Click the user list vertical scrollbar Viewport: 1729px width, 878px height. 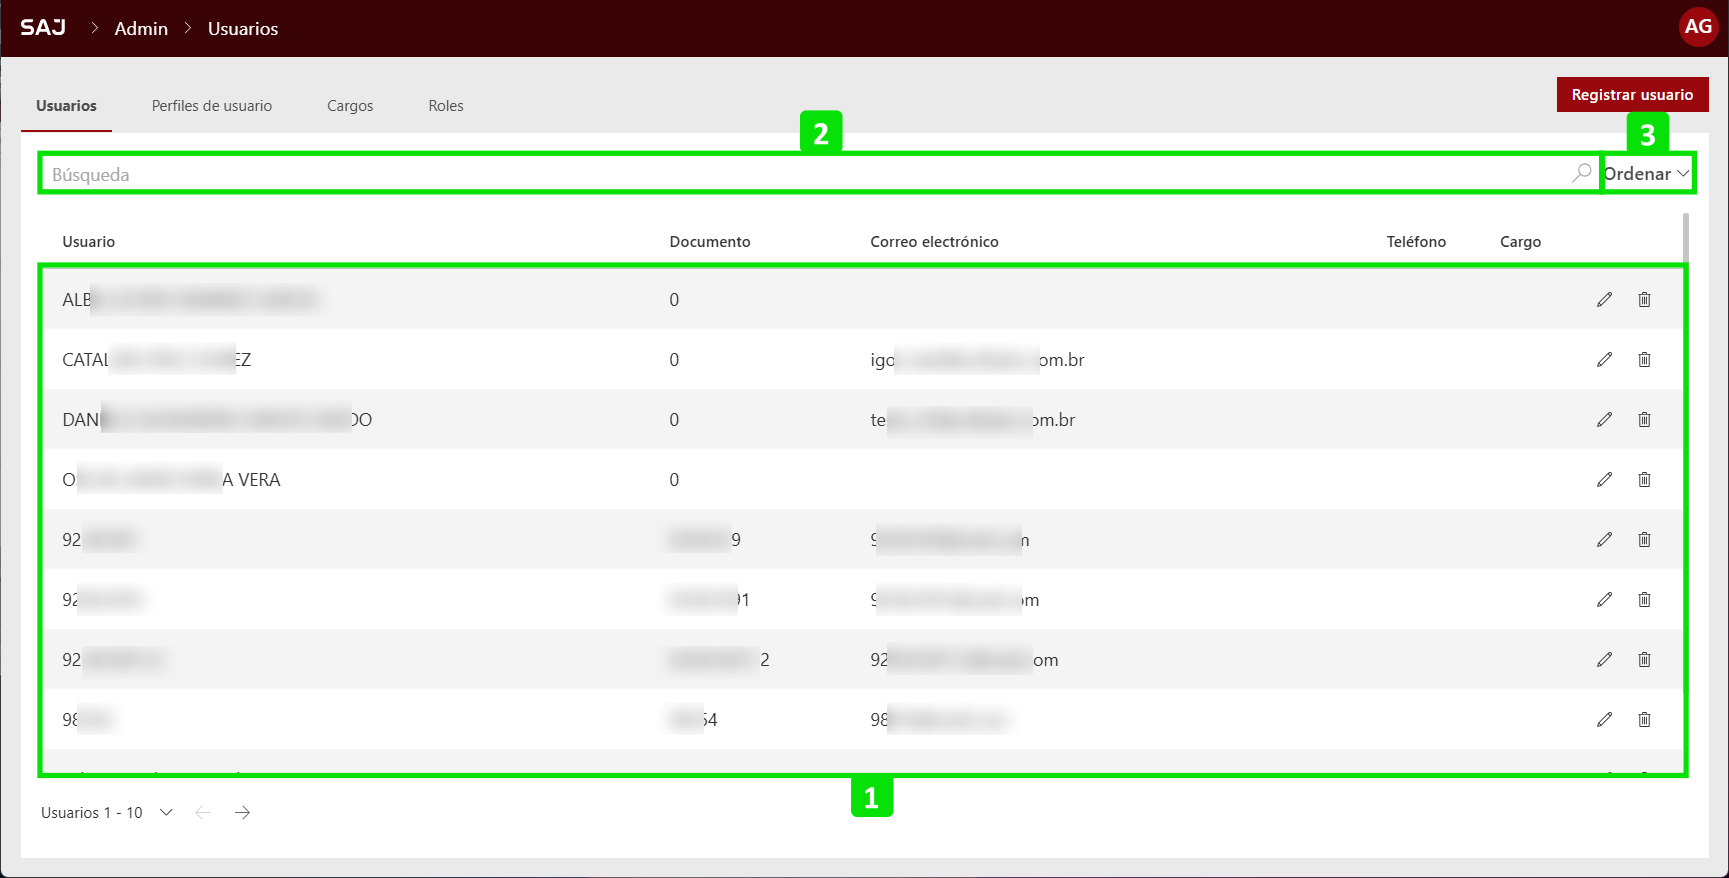point(1685,240)
